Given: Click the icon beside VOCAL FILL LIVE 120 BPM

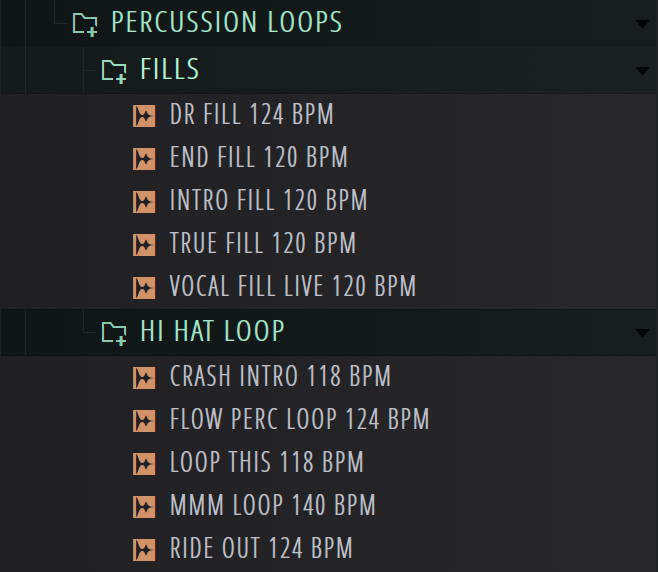Looking at the screenshot, I should [x=144, y=288].
